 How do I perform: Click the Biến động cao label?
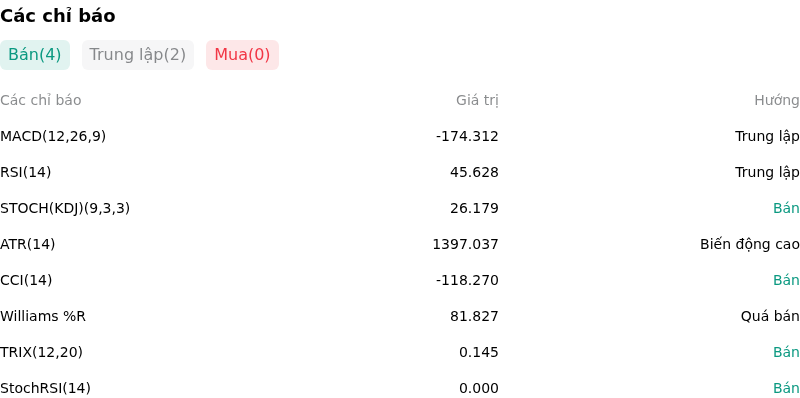click(x=749, y=244)
